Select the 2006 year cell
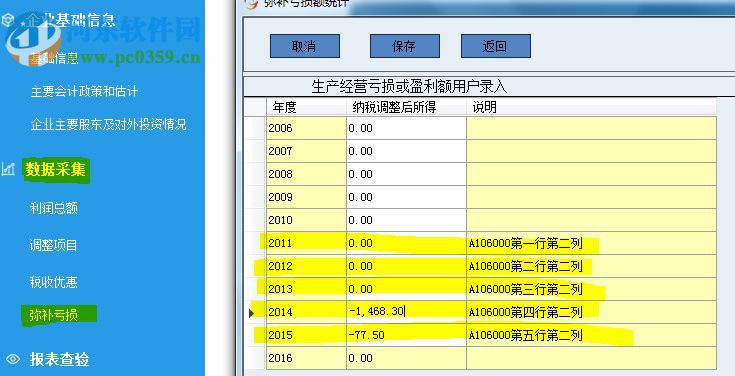 [307, 128]
